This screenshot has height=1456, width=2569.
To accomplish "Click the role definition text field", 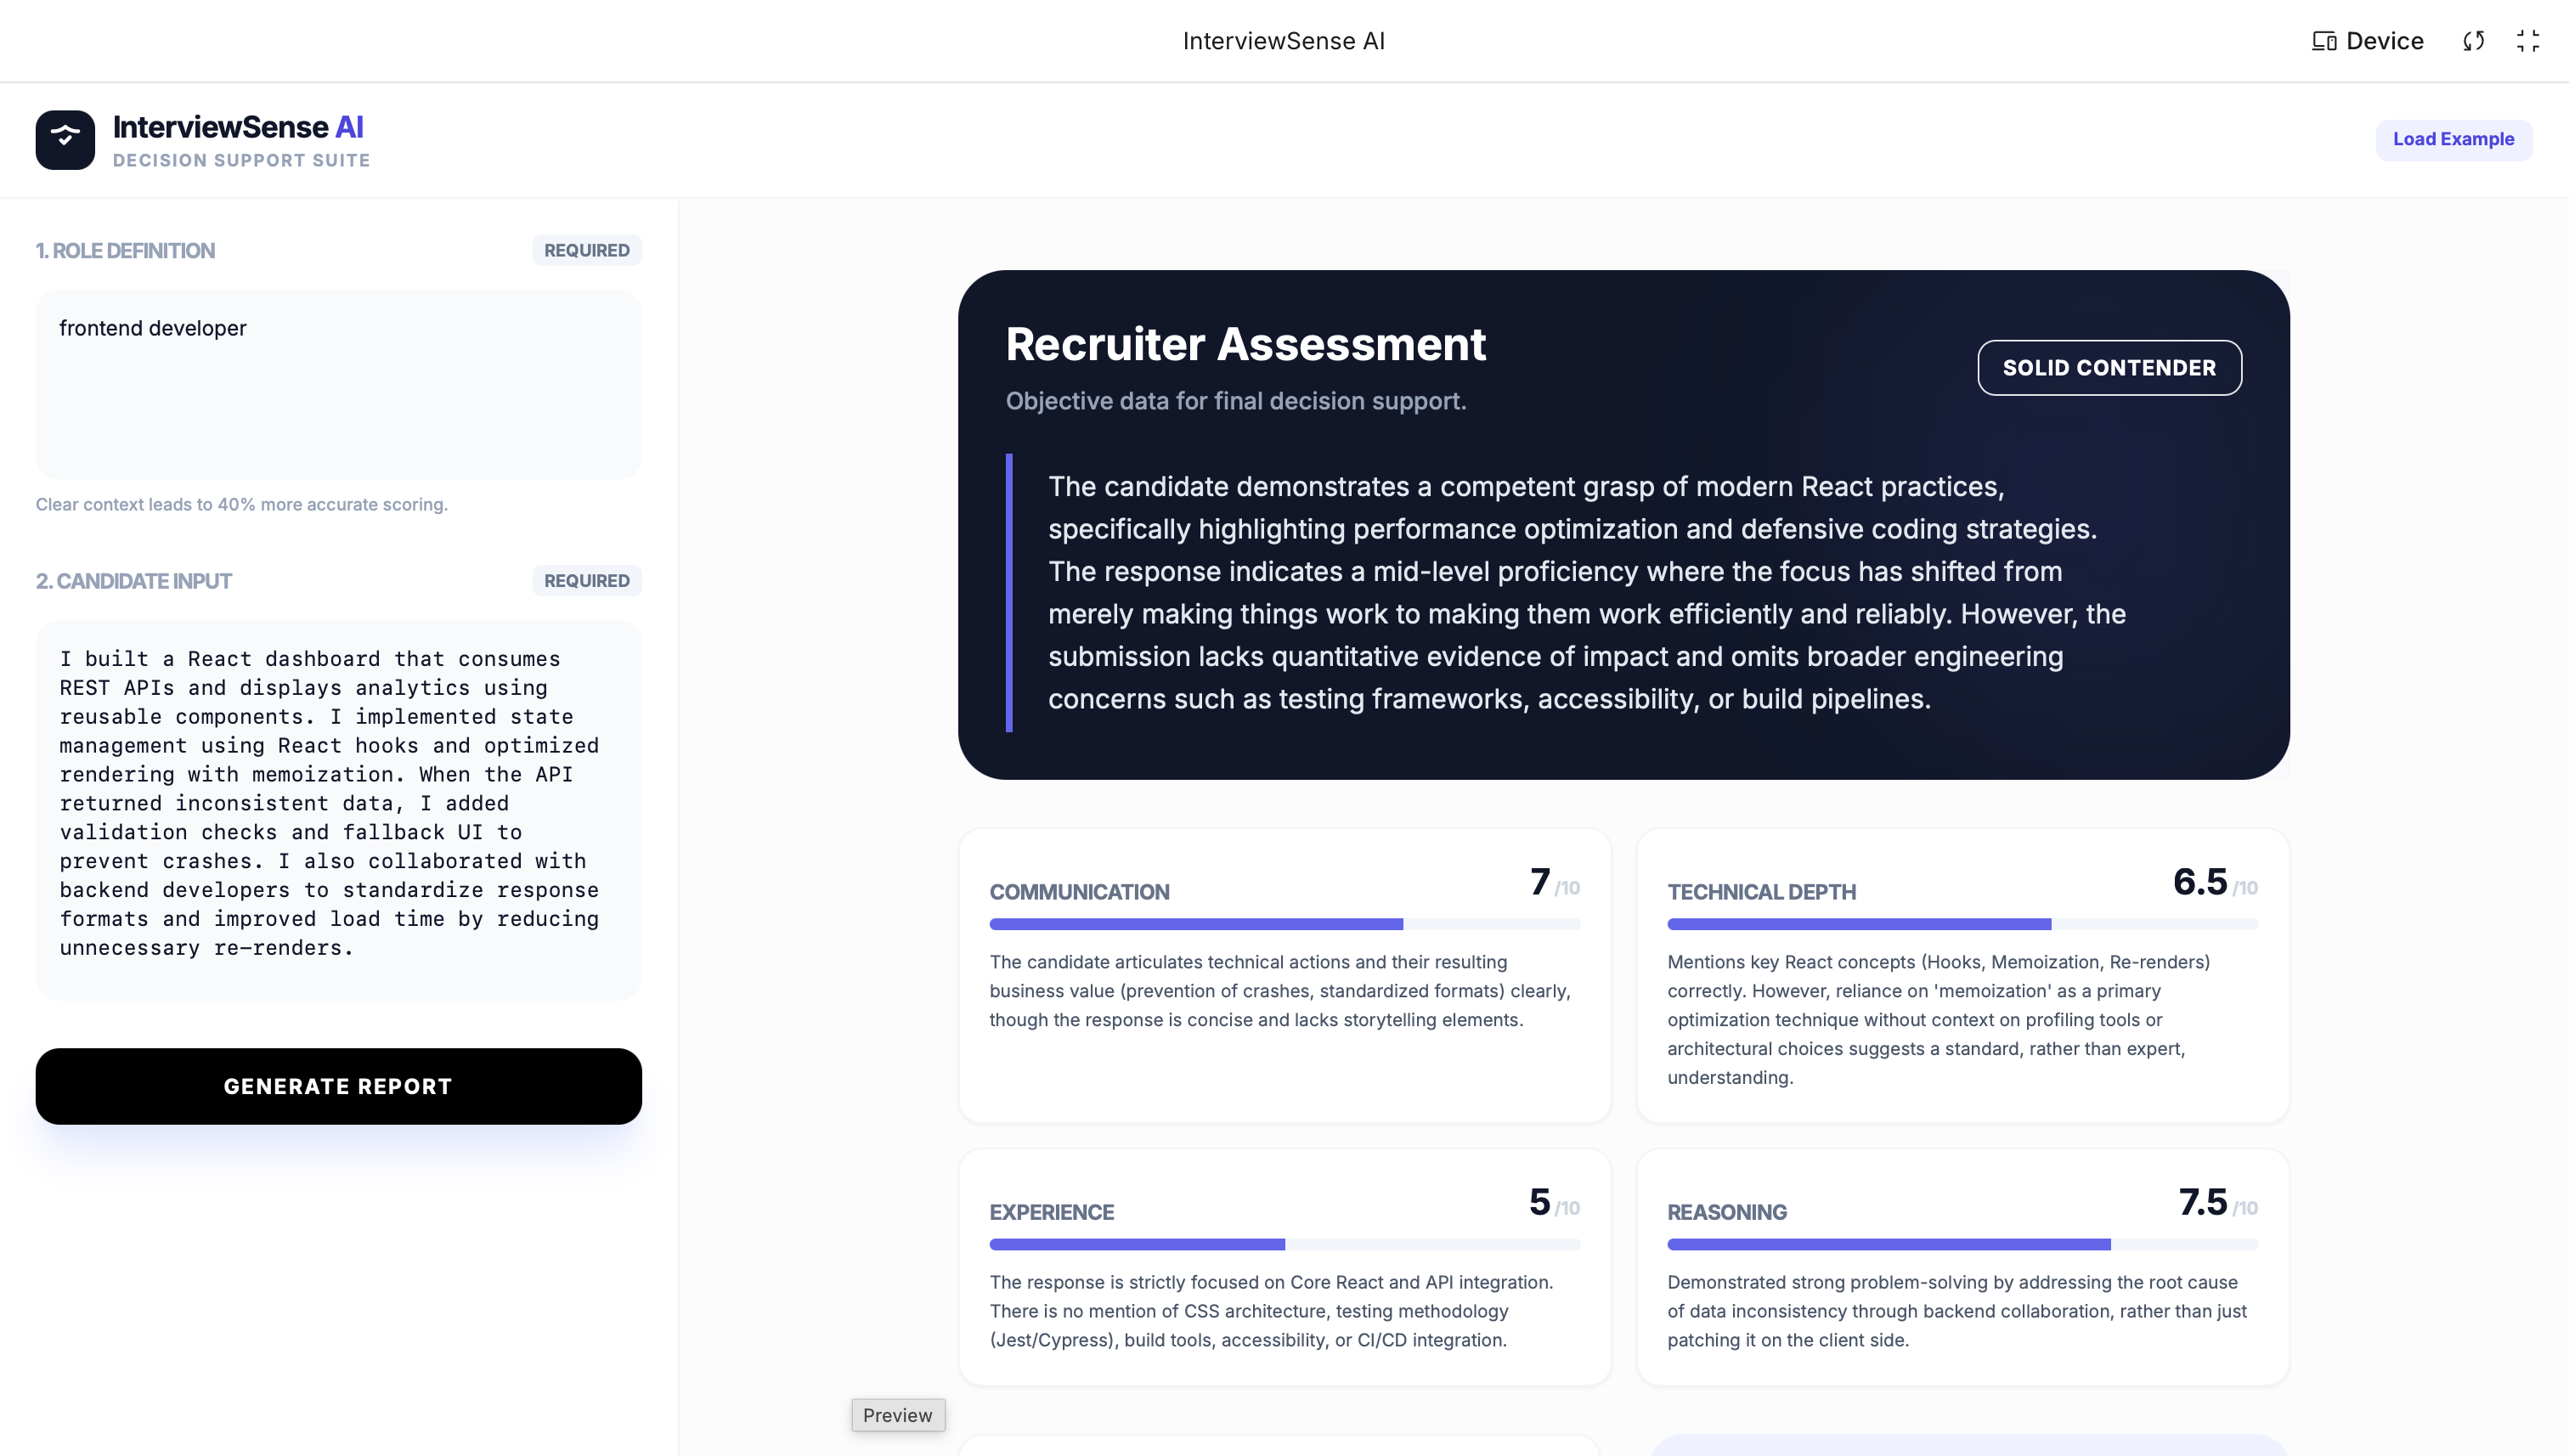I will pyautogui.click(x=338, y=384).
